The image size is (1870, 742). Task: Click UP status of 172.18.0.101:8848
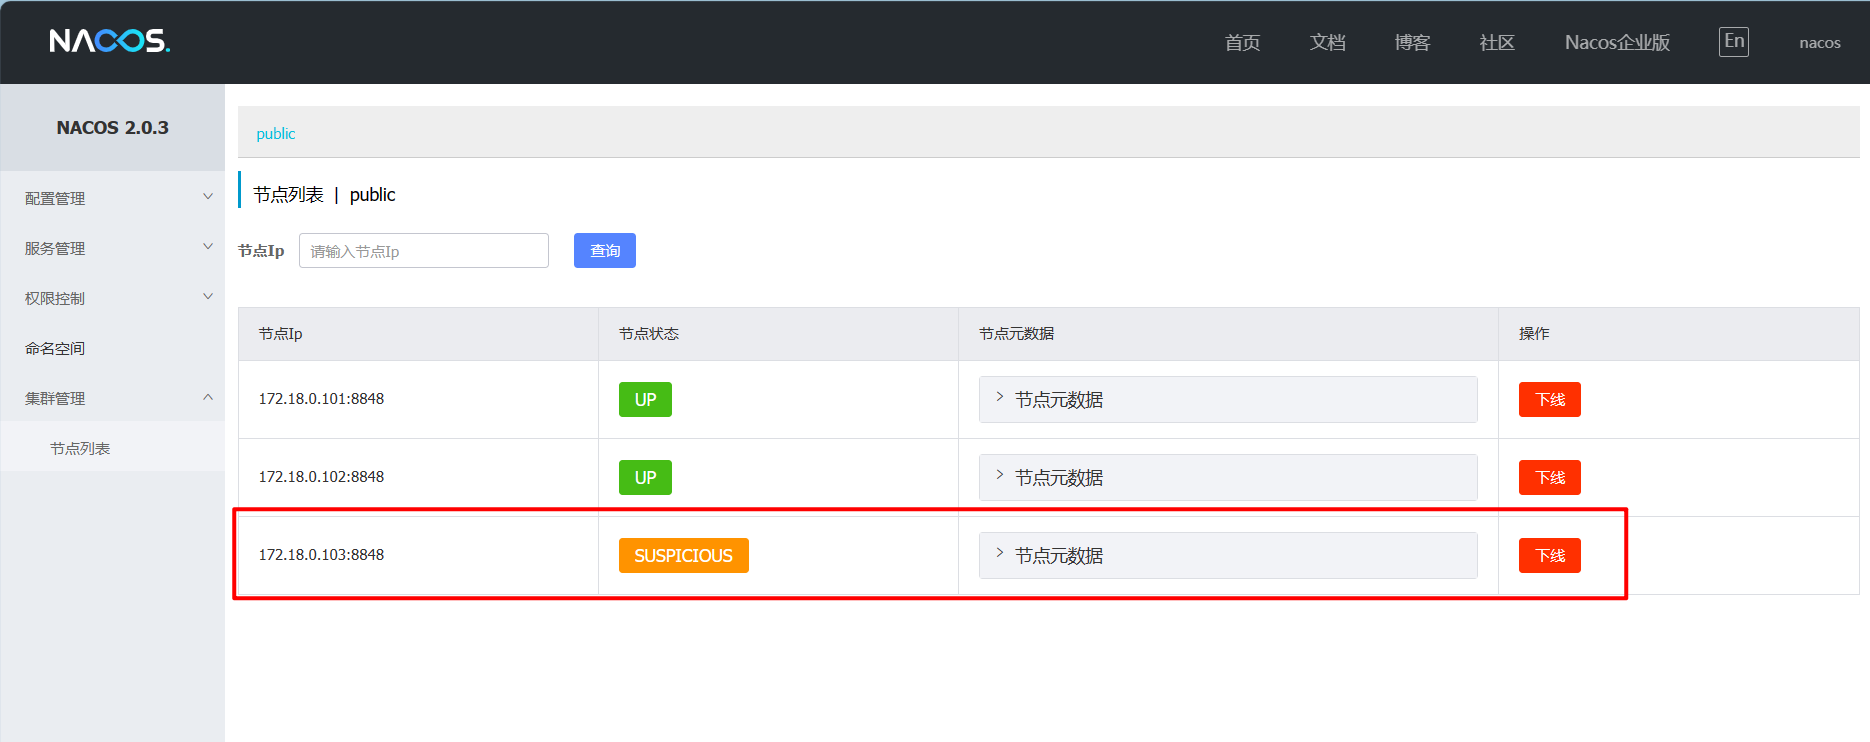tap(645, 400)
